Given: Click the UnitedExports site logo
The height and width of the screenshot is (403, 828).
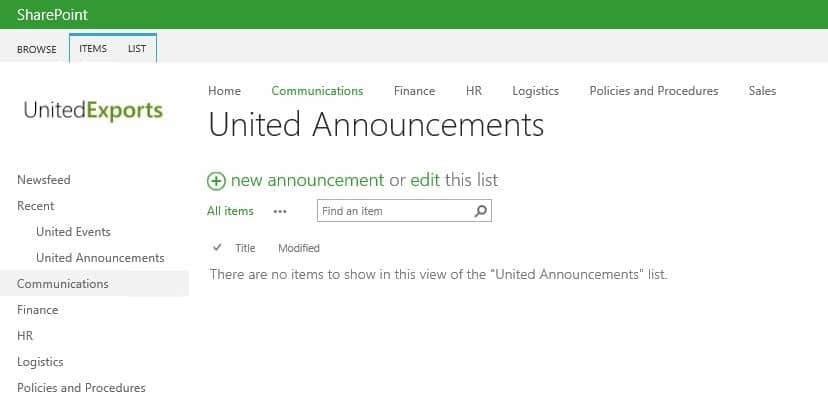Looking at the screenshot, I should (93, 111).
